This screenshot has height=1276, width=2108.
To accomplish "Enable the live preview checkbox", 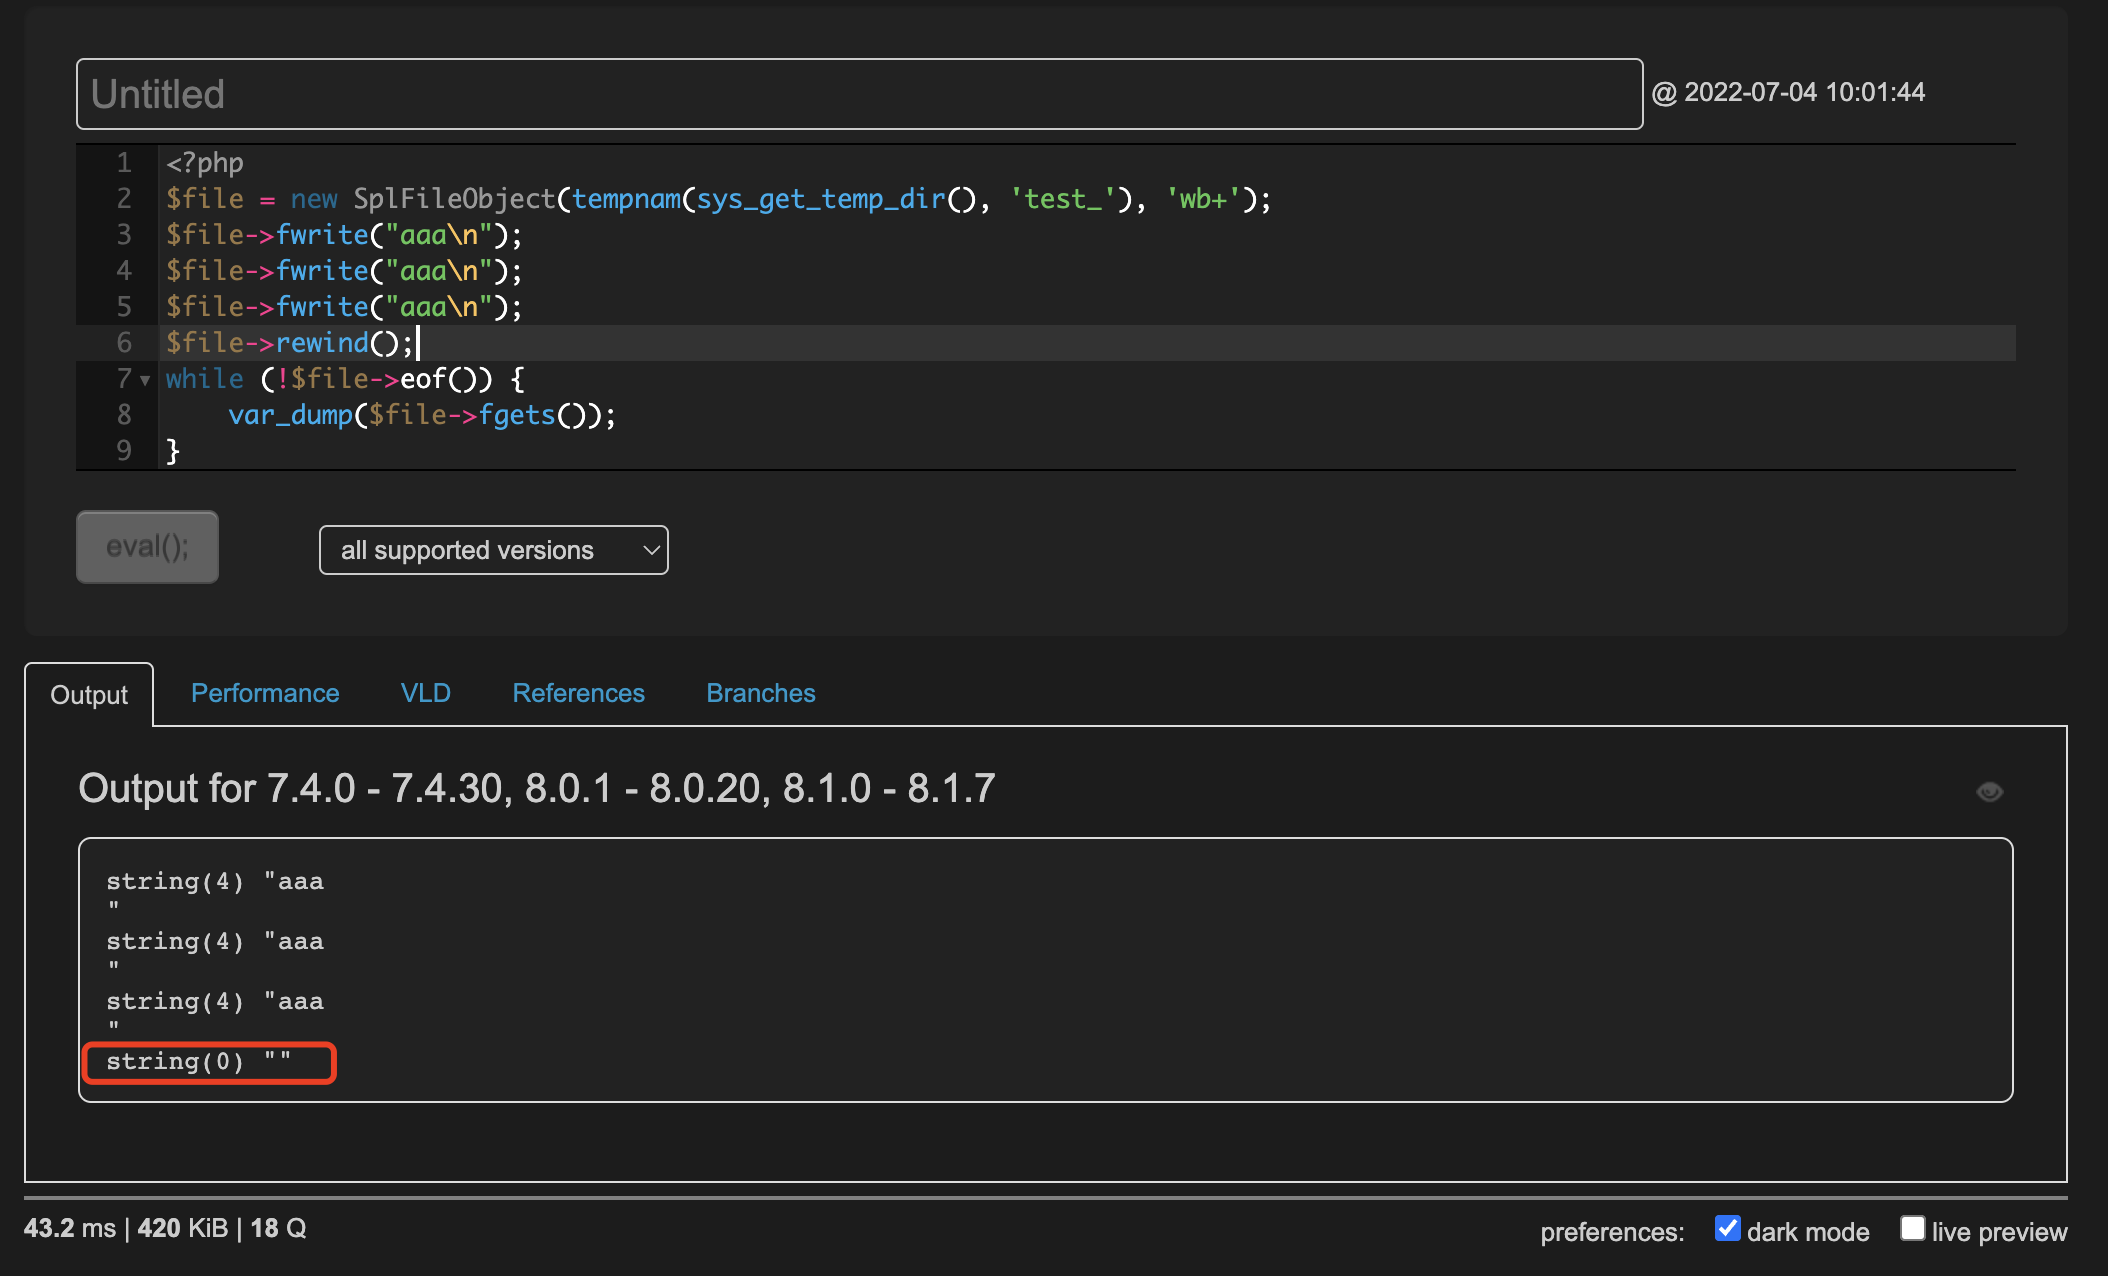I will 1912,1228.
